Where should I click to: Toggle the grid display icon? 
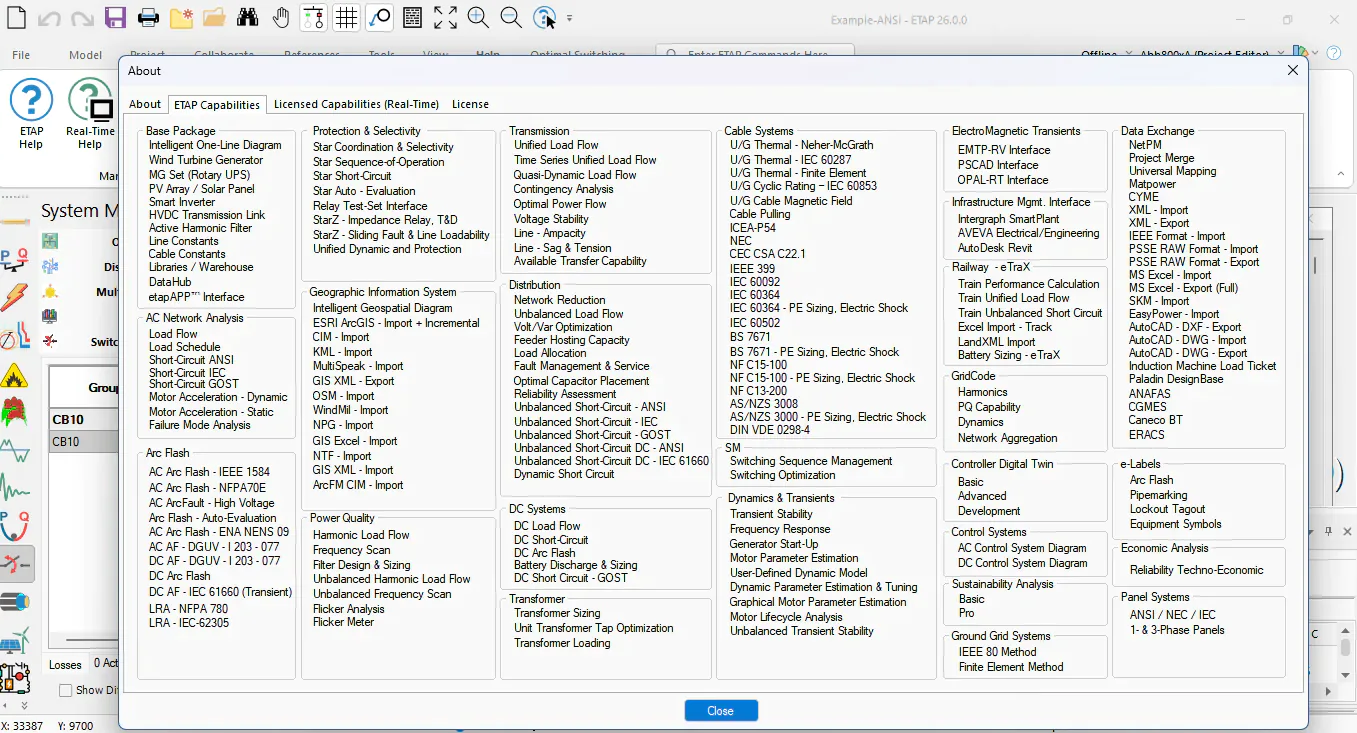[x=346, y=17]
